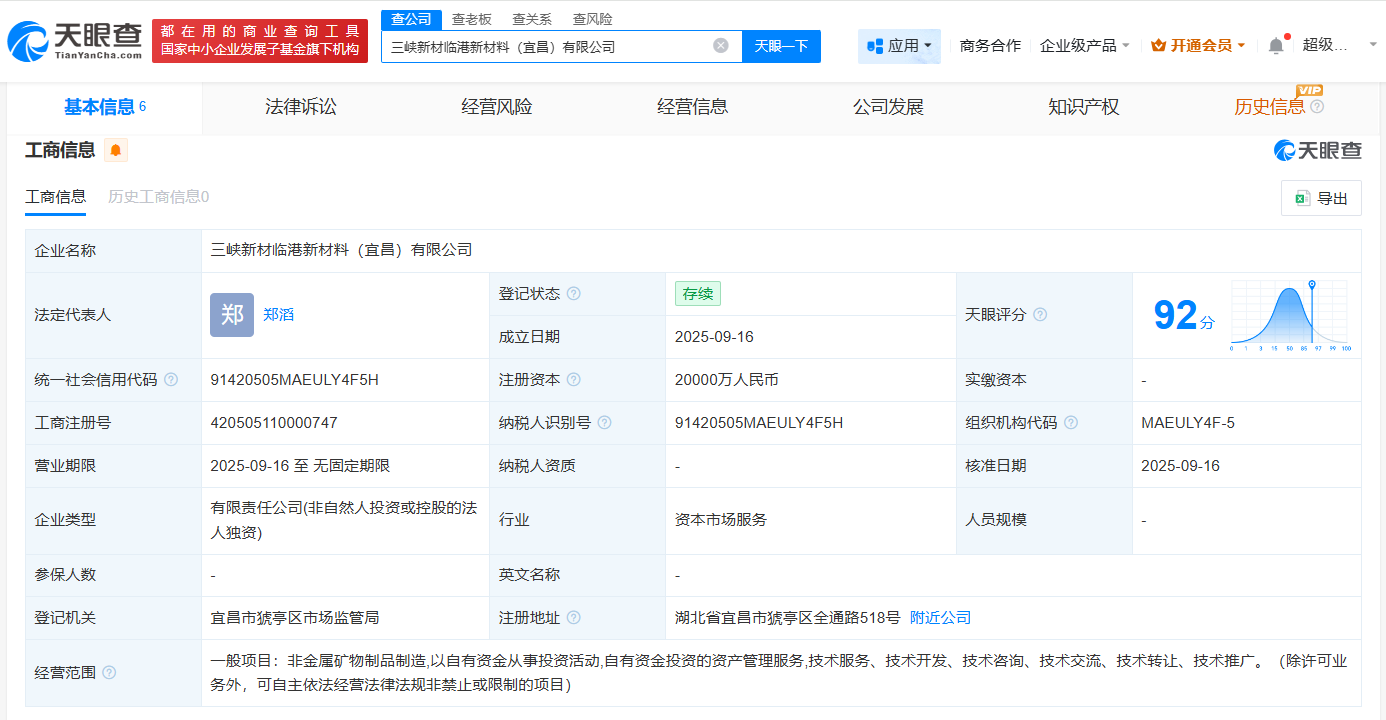Open the help icon next to 天眼评分
Image resolution: width=1386 pixels, height=720 pixels.
click(x=1040, y=314)
